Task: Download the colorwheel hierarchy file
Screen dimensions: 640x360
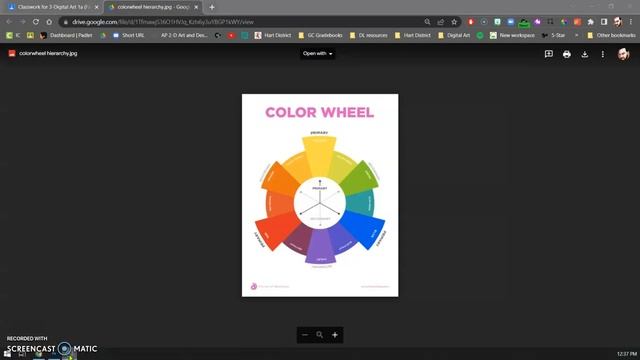Action: 584,54
